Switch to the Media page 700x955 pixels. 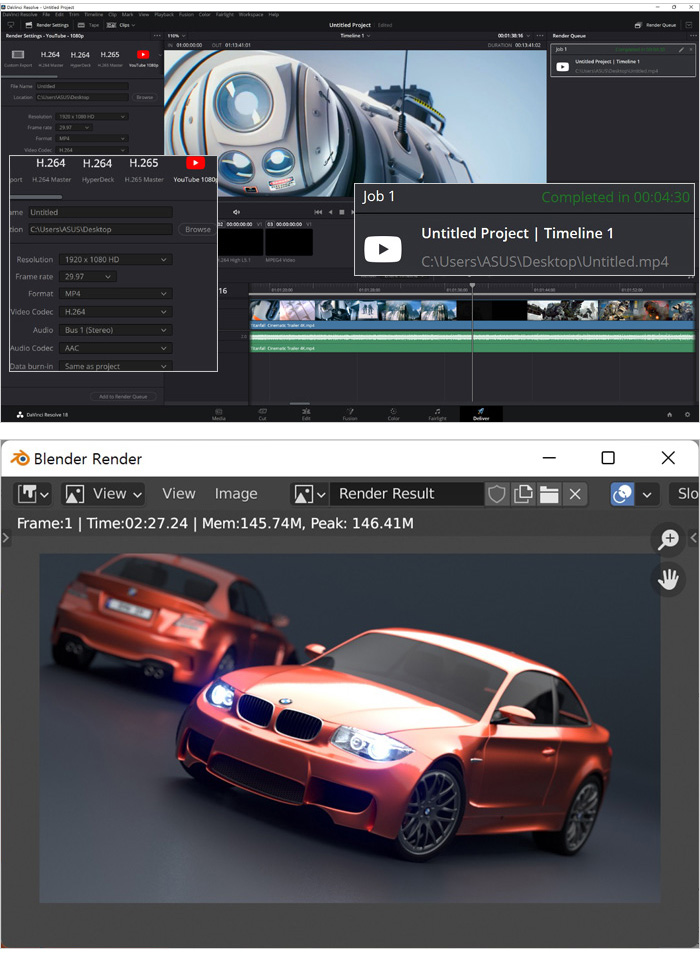tap(219, 414)
